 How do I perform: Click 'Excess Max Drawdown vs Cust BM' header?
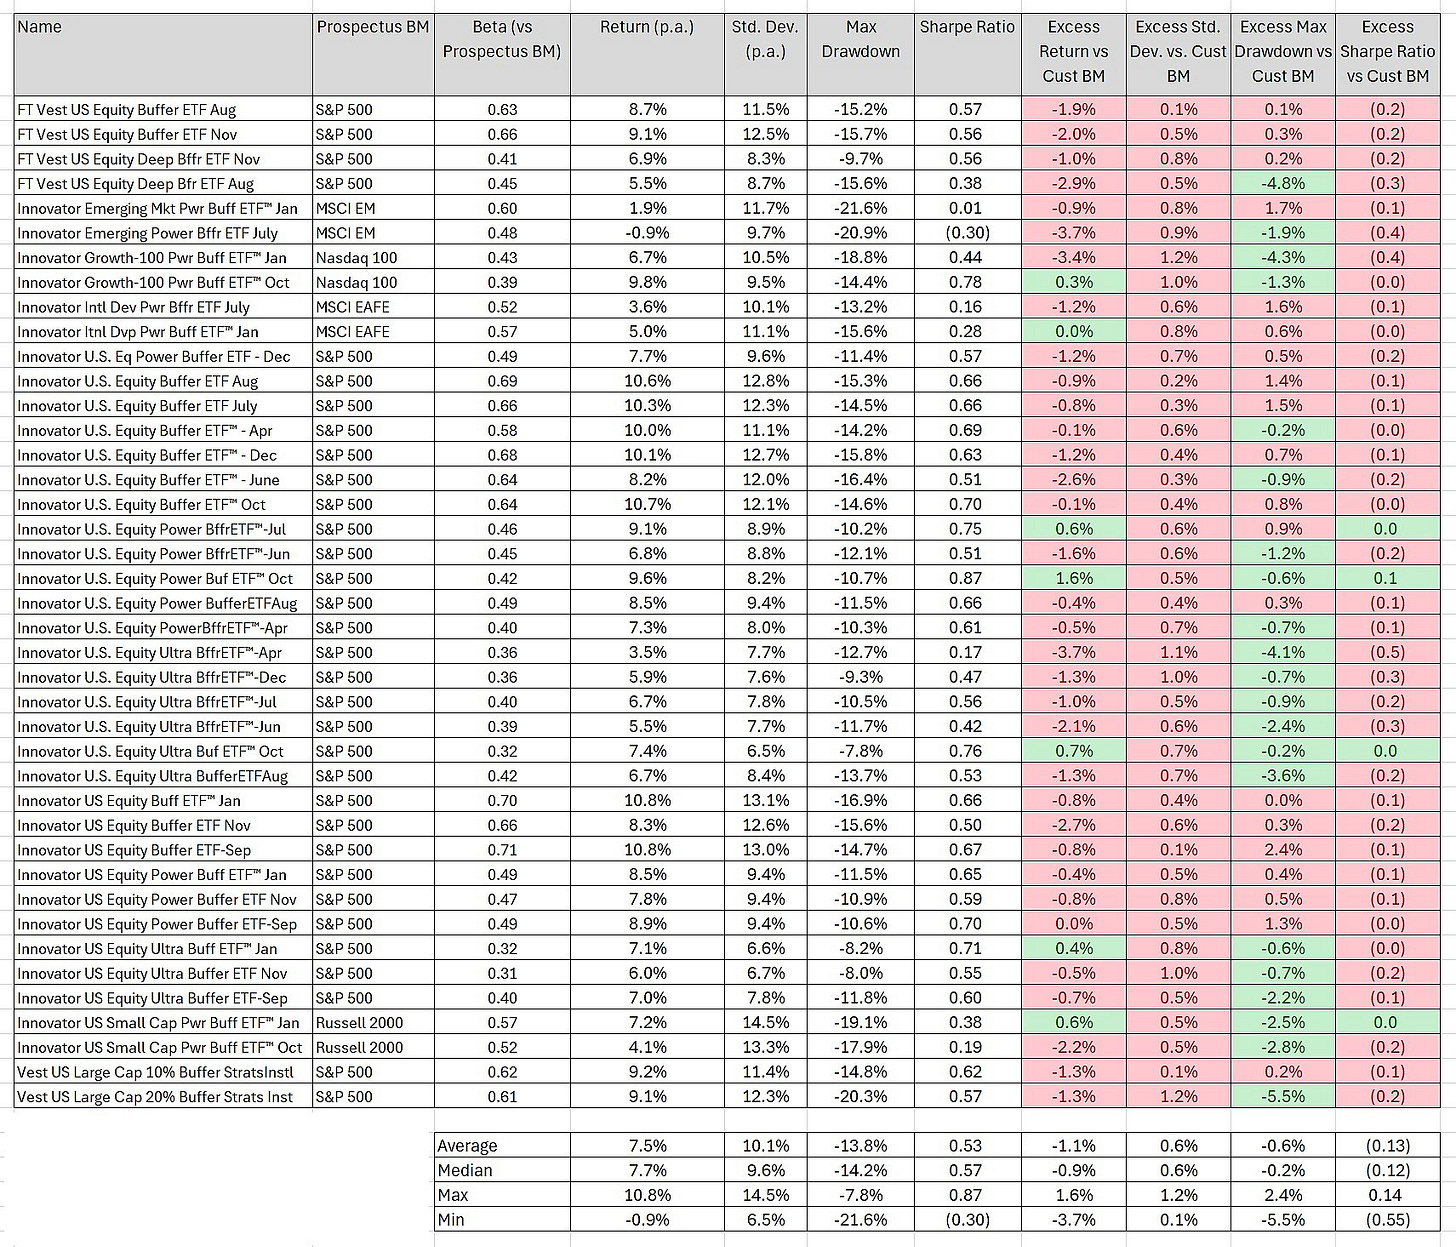click(x=1283, y=55)
